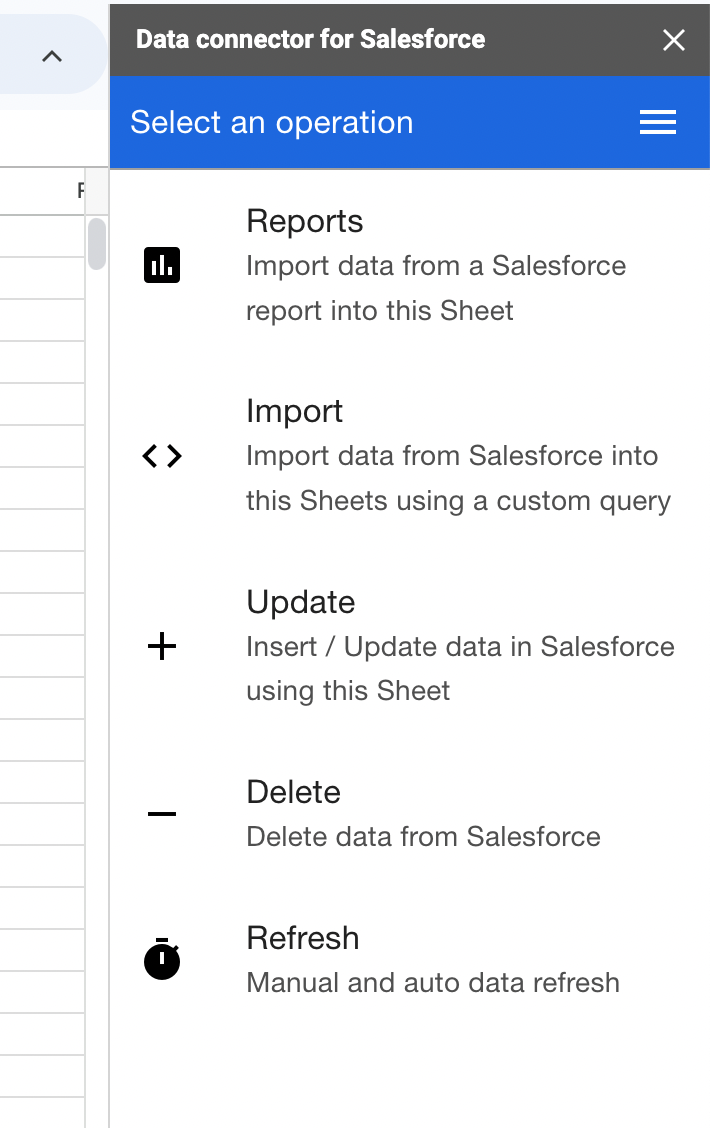The image size is (710, 1128).
Task: Click the Reports bar chart icon
Action: 162,266
